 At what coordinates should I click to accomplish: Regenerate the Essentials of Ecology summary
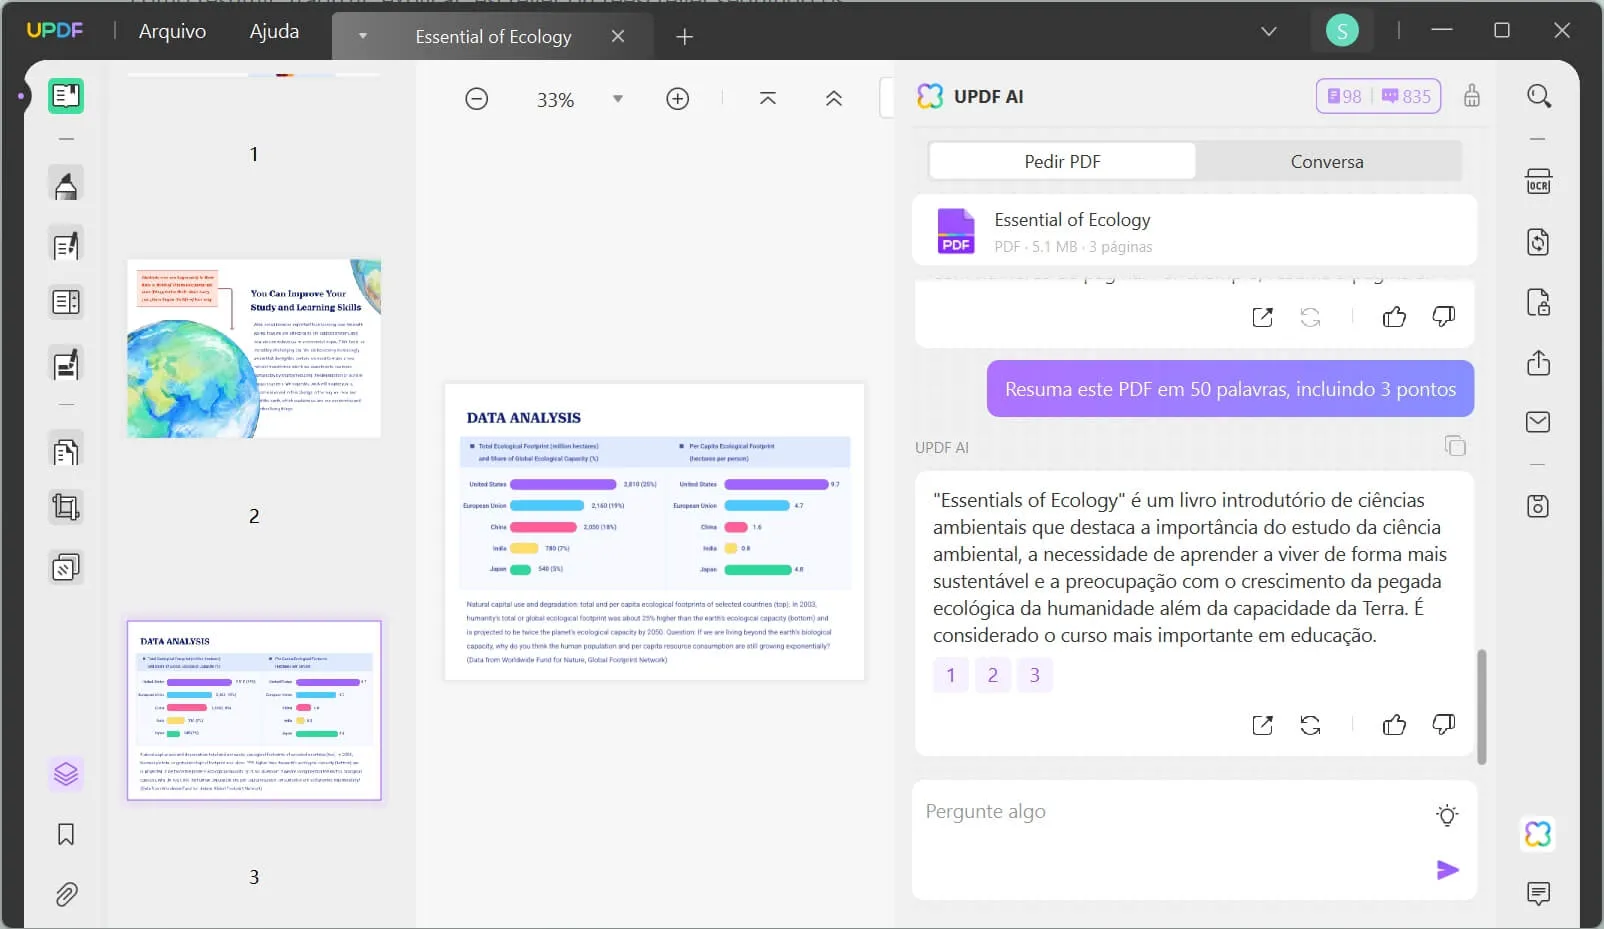tap(1310, 725)
